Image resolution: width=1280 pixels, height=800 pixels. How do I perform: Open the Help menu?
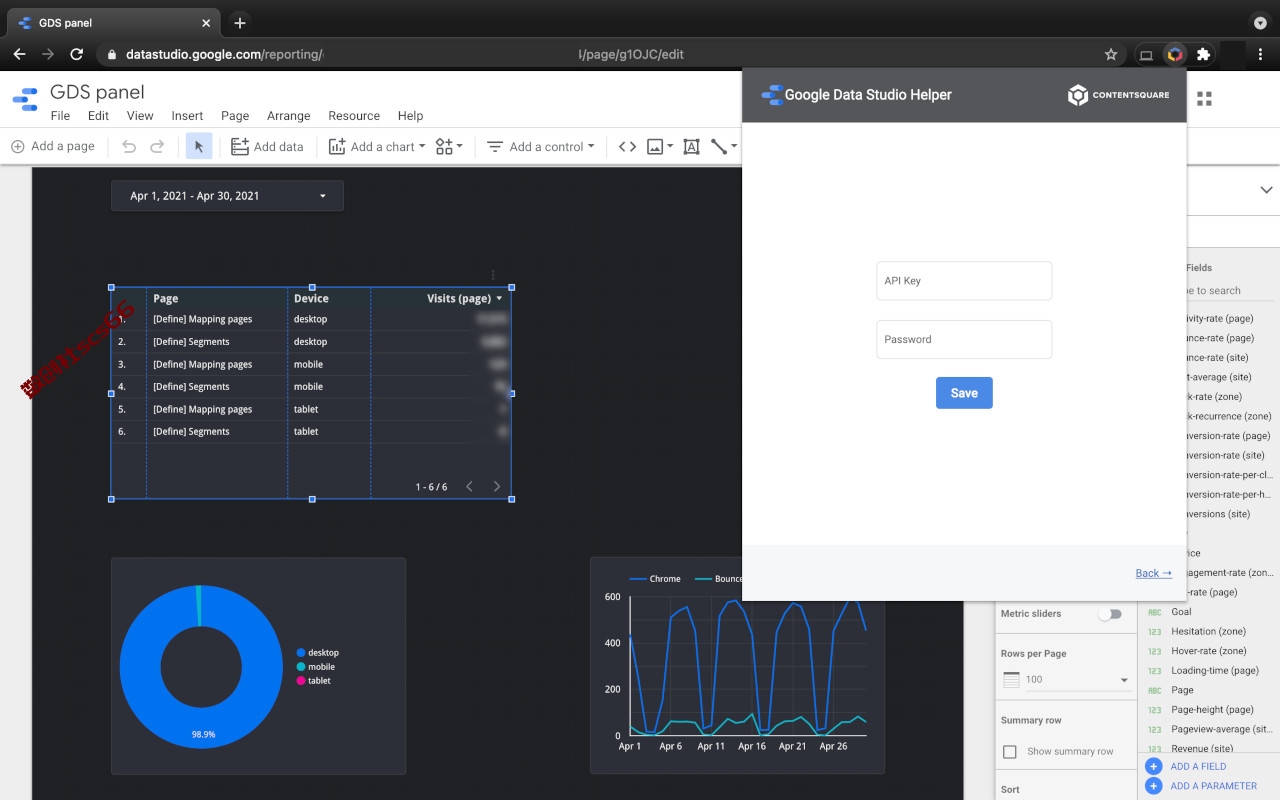pos(410,116)
